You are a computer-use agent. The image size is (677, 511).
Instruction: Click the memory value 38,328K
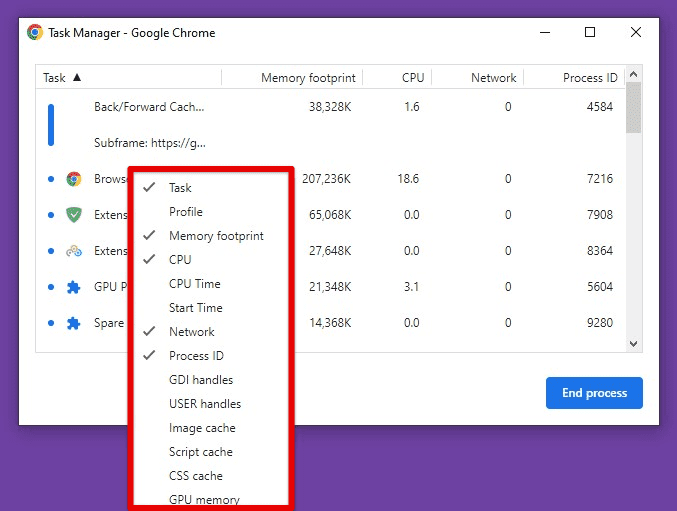330,107
